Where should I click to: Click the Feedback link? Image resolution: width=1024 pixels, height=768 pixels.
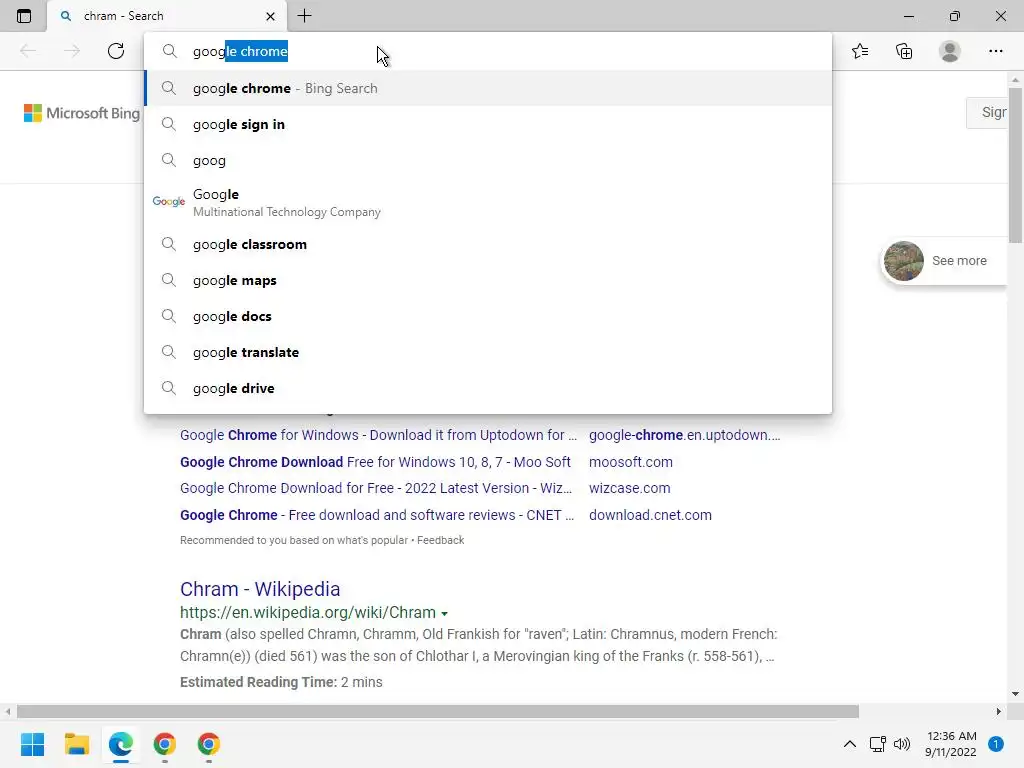click(440, 540)
